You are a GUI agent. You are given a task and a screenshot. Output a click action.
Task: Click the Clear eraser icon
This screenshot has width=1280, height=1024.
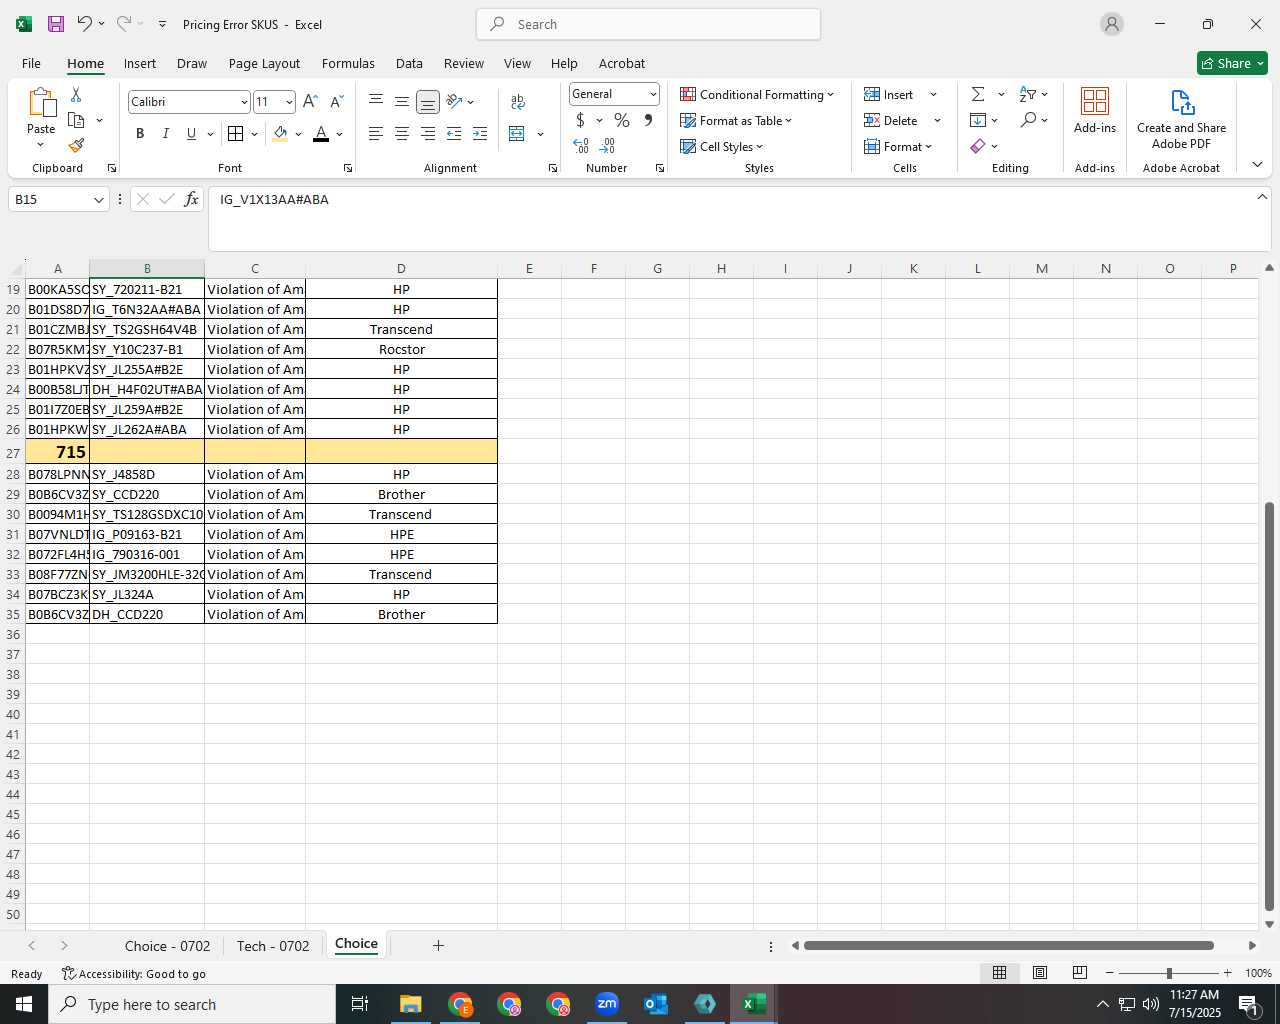point(978,146)
